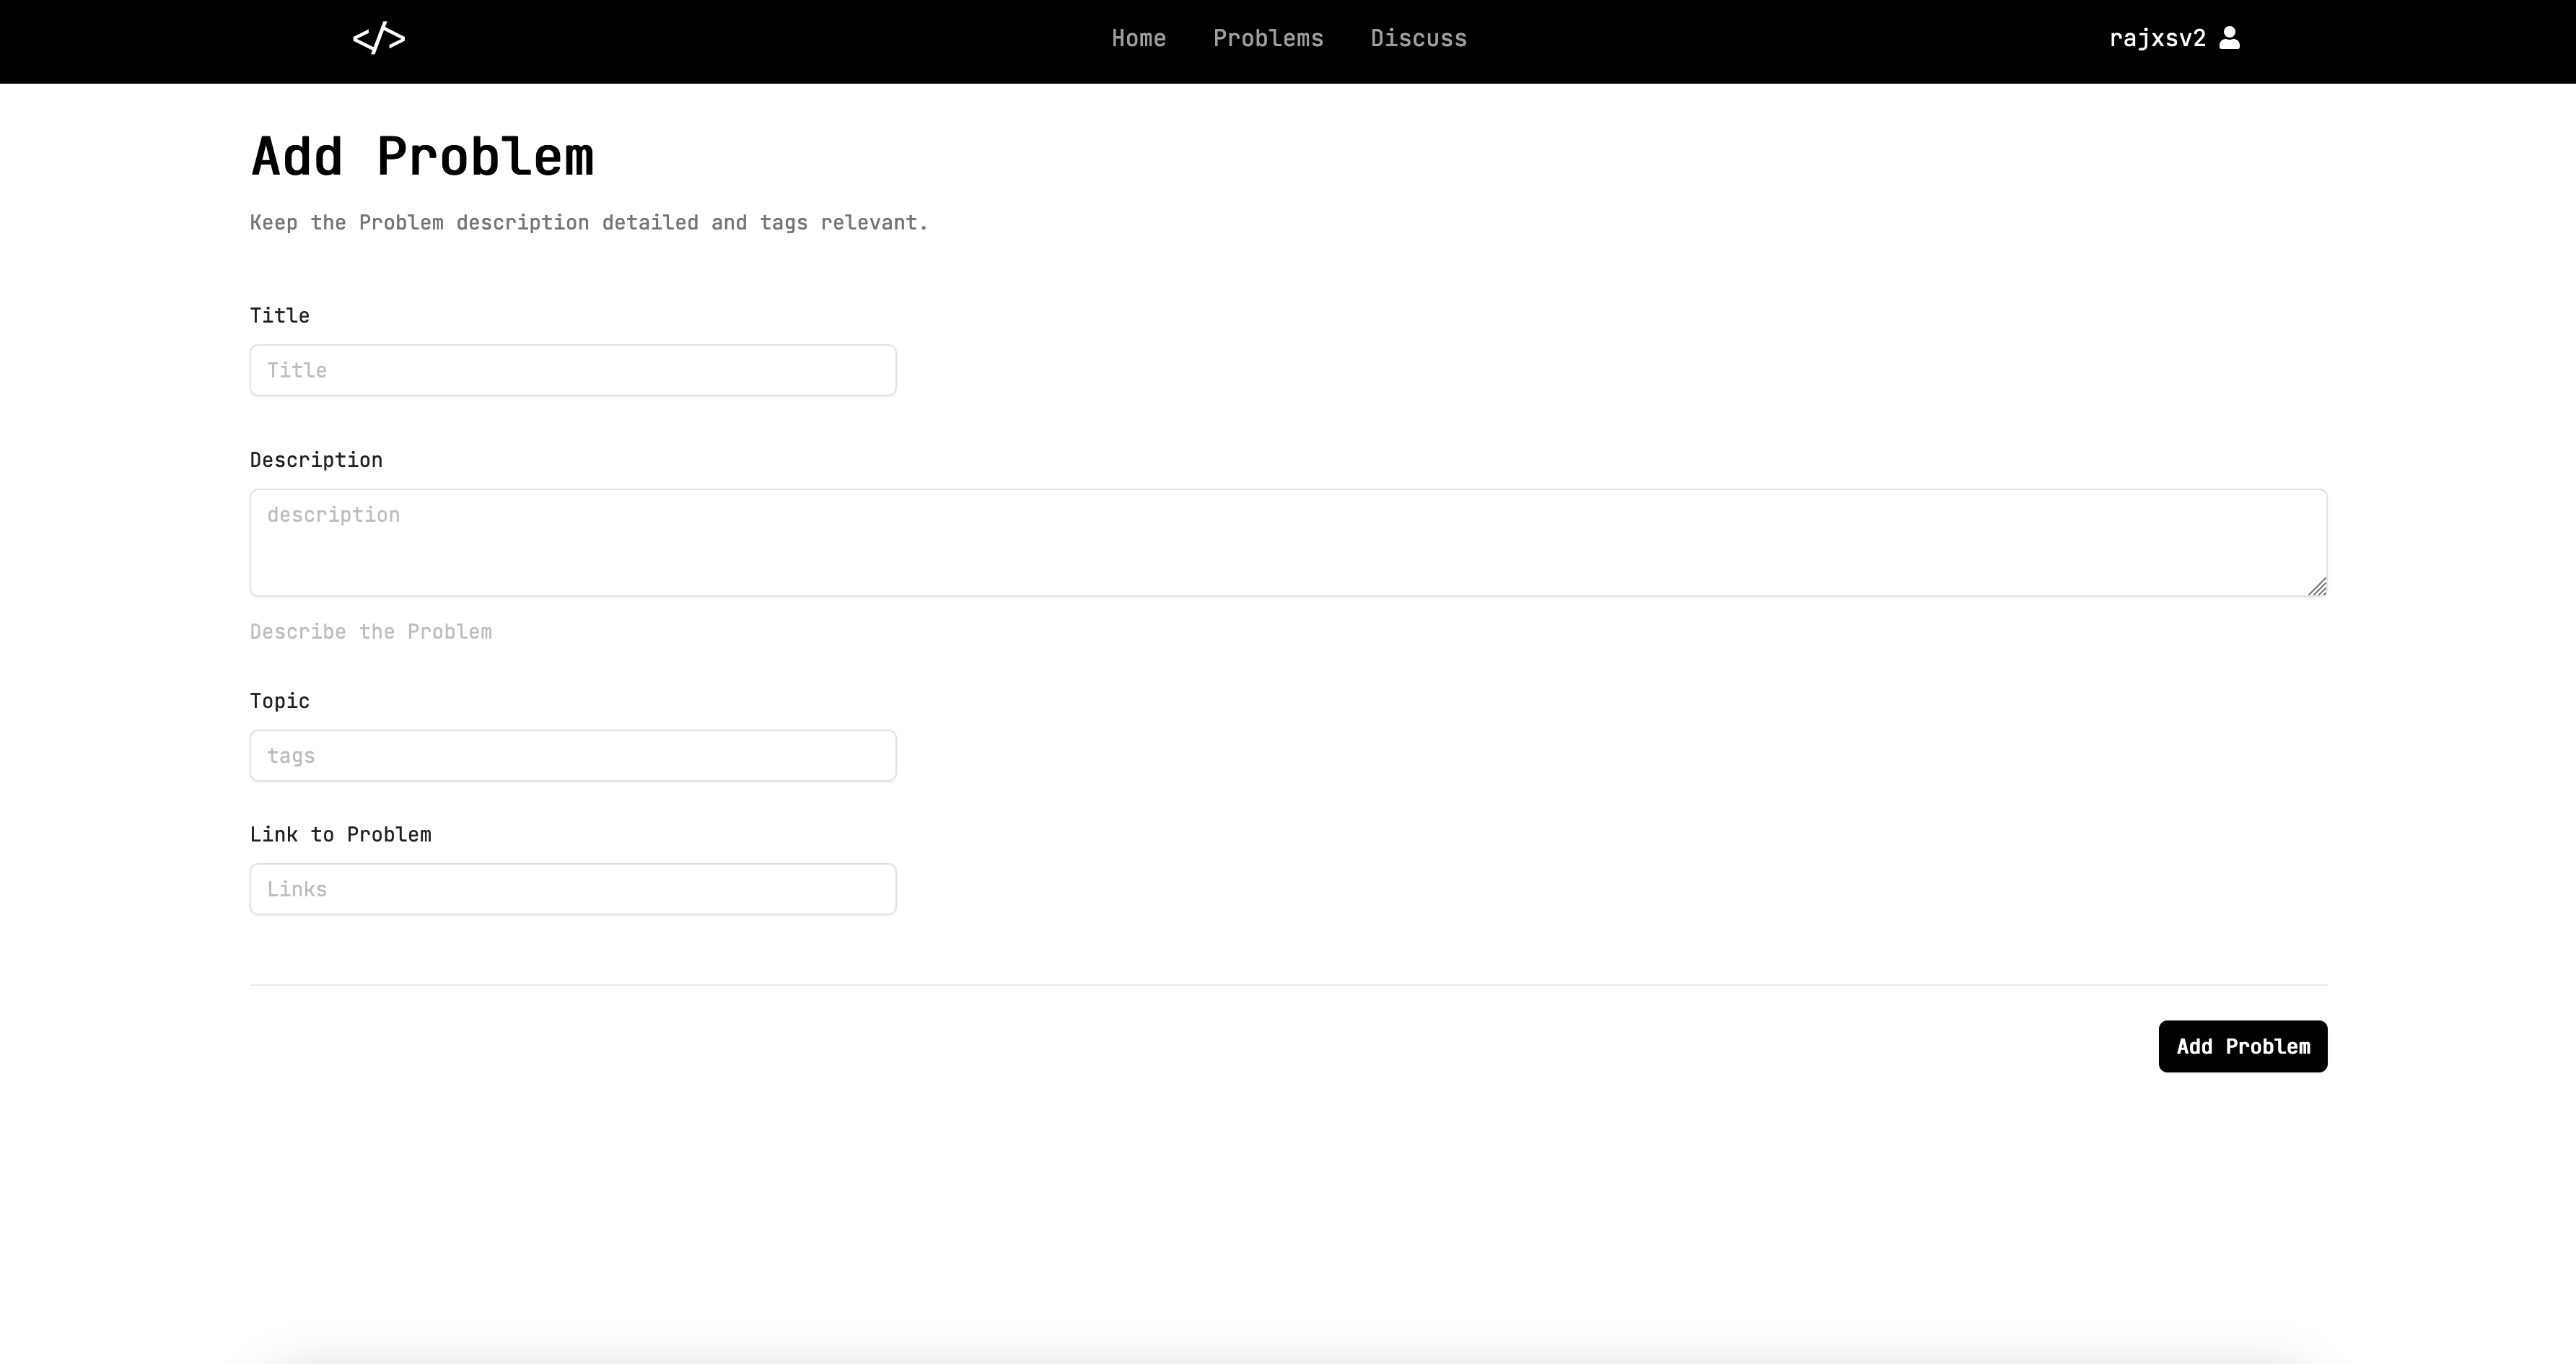Click the Topic field label
Image resolution: width=2576 pixels, height=1364 pixels.
[x=279, y=701]
